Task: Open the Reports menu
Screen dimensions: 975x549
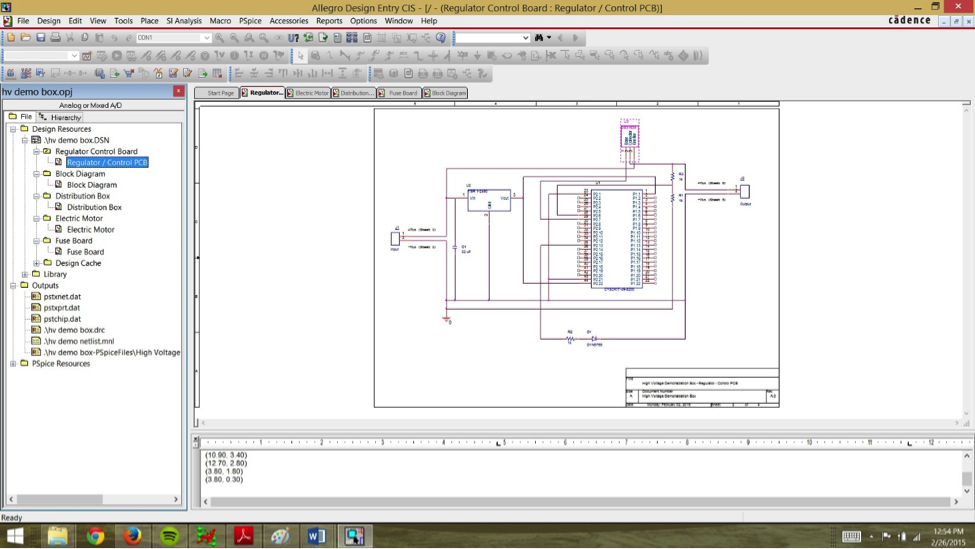Action: pyautogui.click(x=329, y=21)
